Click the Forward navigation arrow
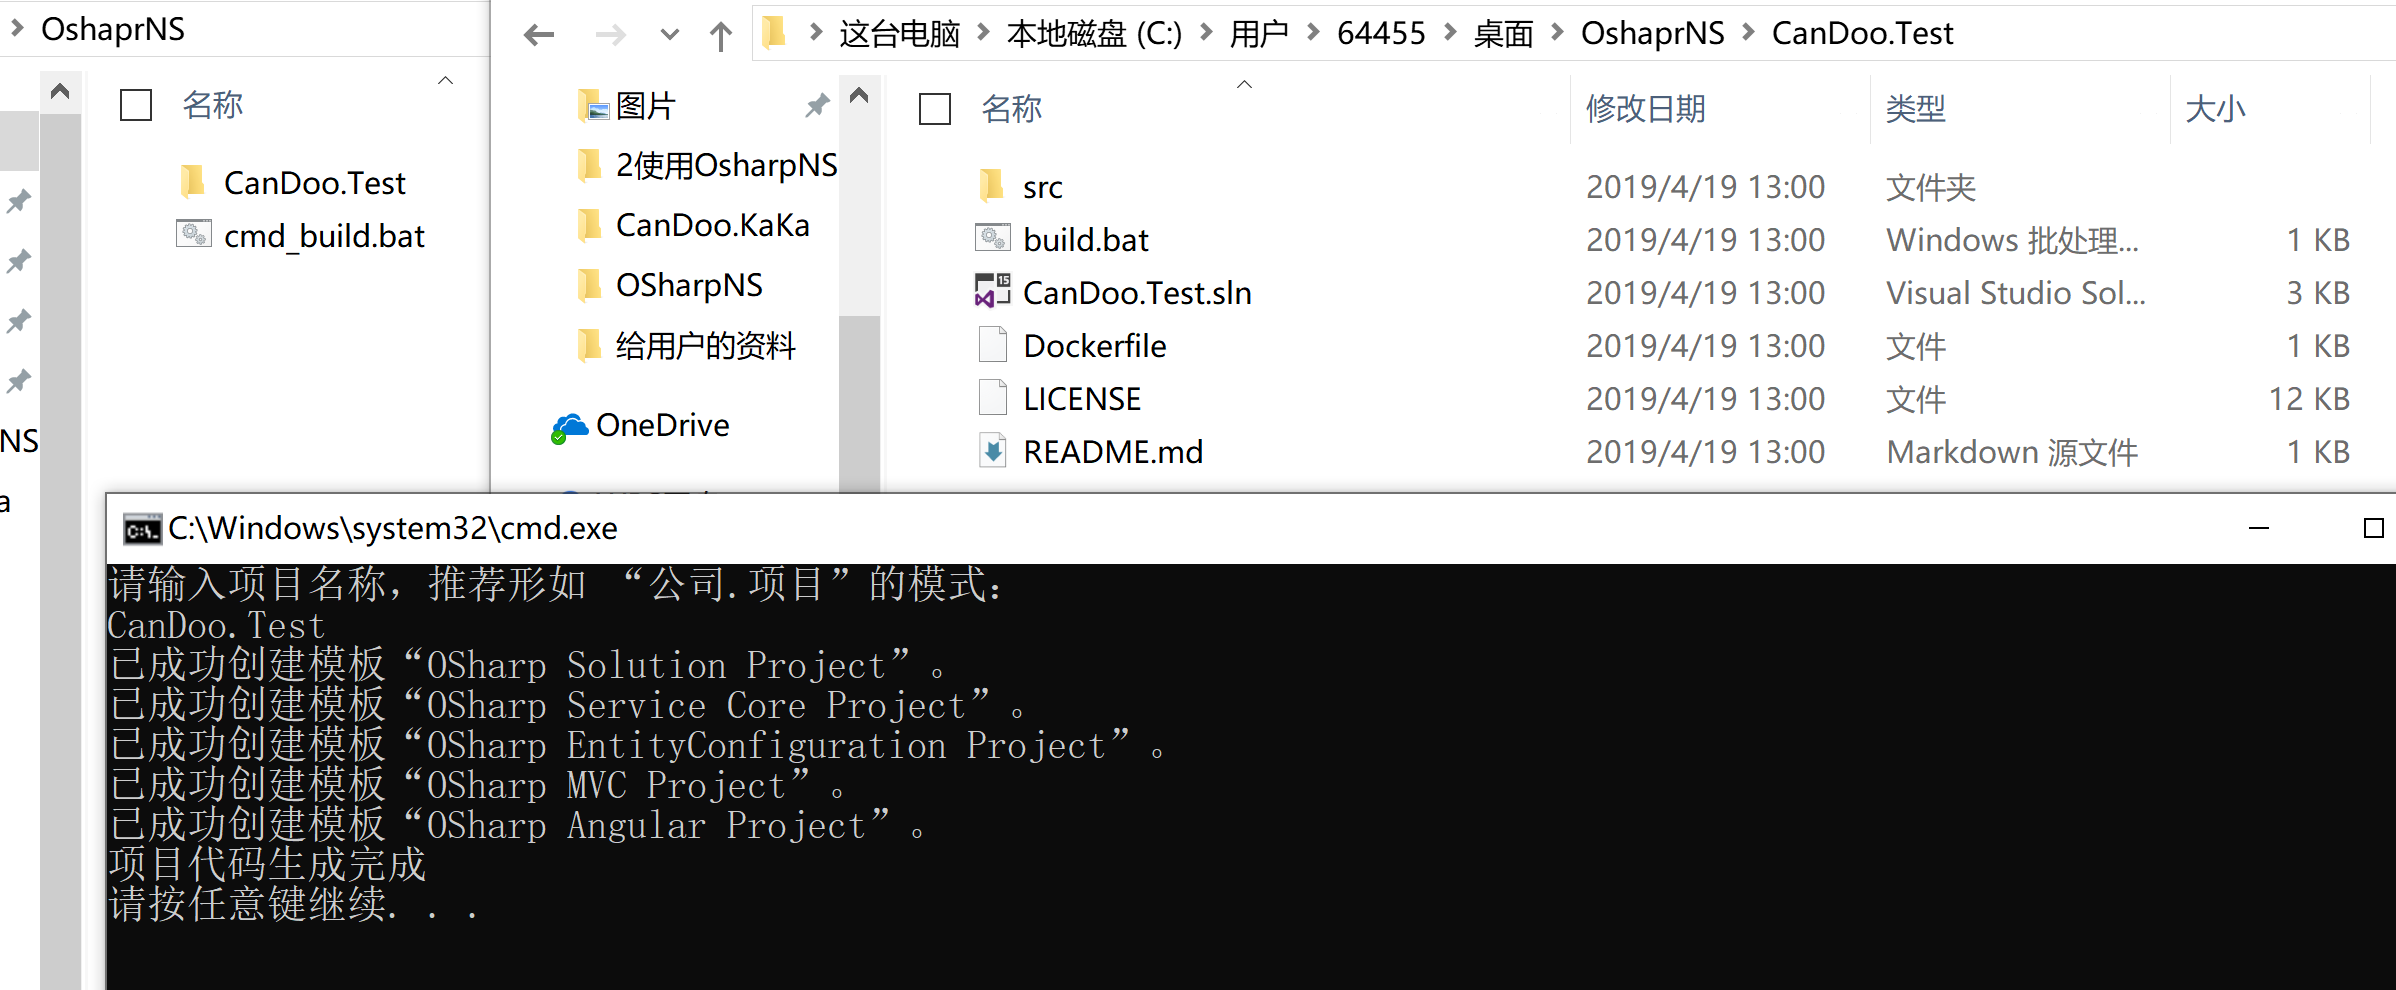The image size is (2396, 990). [x=610, y=33]
